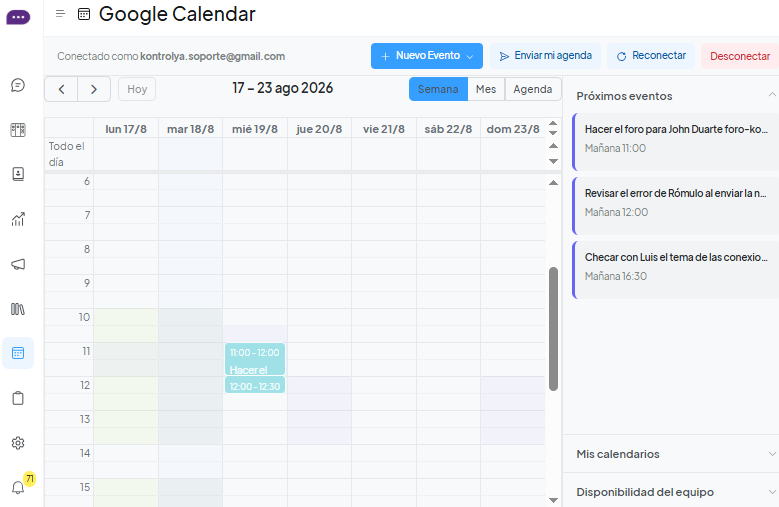779x507 pixels.
Task: Click the header row scroll up arrow
Action: coord(553,123)
